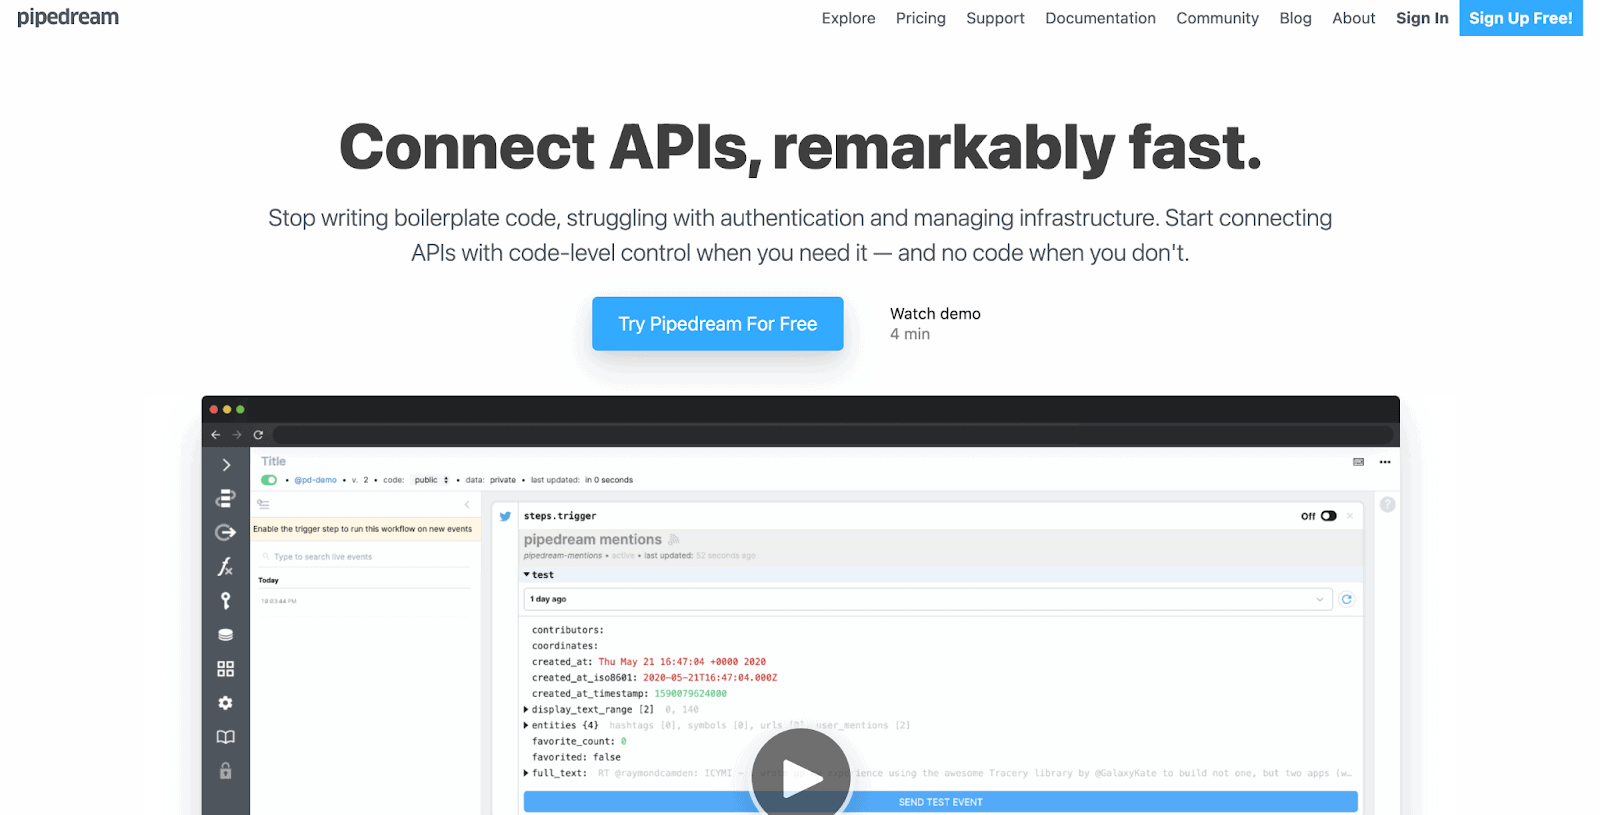1600x815 pixels.
Task: Click the browser forward arrow in demo
Action: coord(237,435)
